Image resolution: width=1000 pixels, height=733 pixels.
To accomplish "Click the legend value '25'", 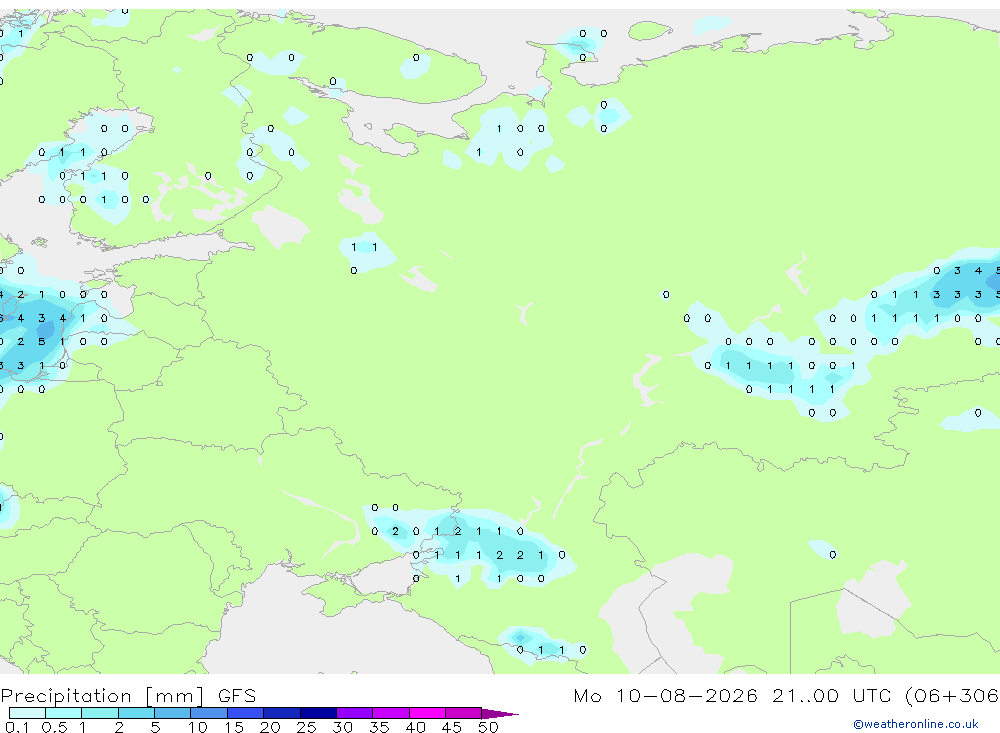I will (306, 727).
